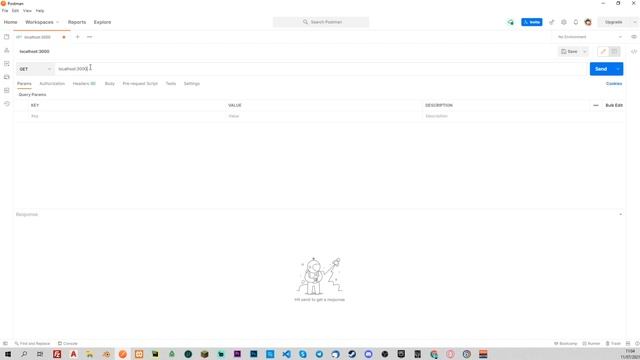This screenshot has width=640, height=360.
Task: Open the History sidebar icon
Action: click(x=7, y=104)
